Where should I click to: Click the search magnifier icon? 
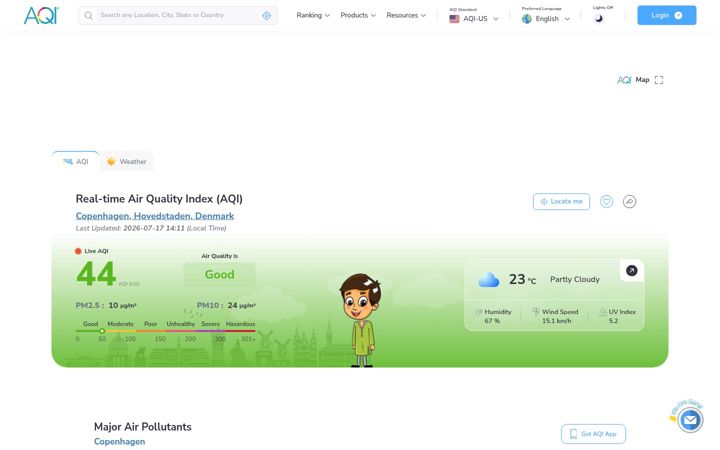pyautogui.click(x=88, y=16)
